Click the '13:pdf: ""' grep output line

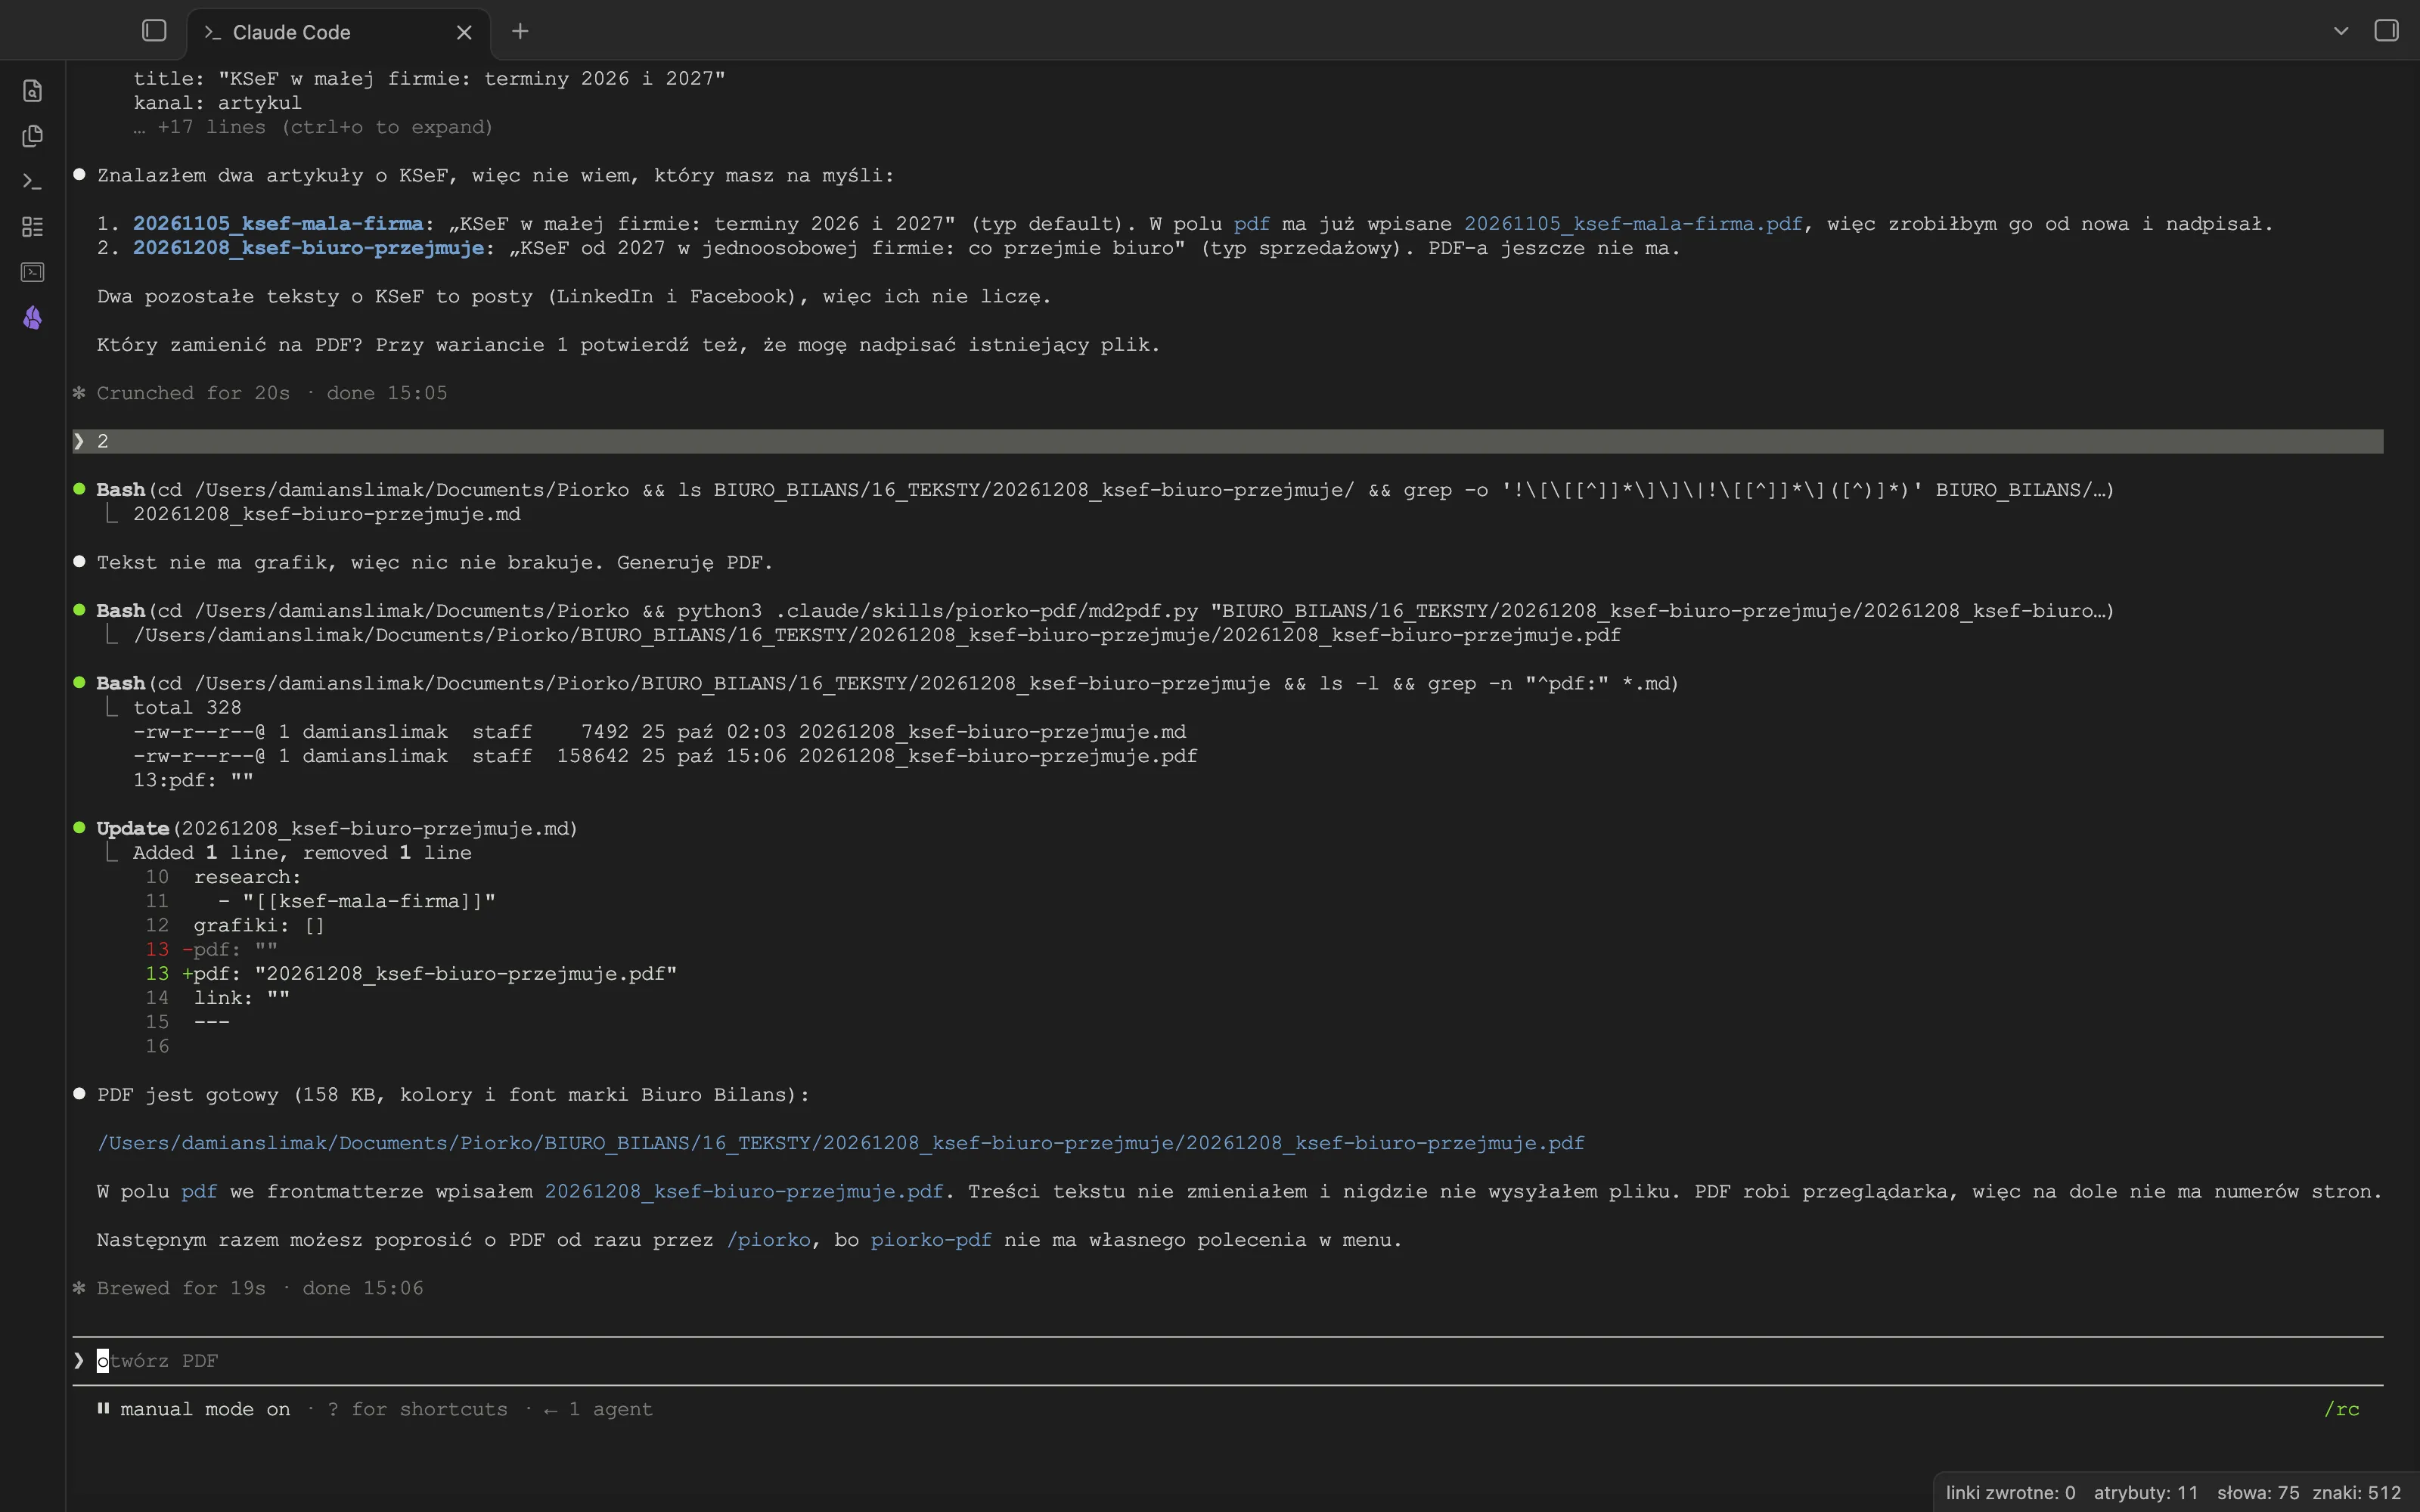pyautogui.click(x=193, y=780)
